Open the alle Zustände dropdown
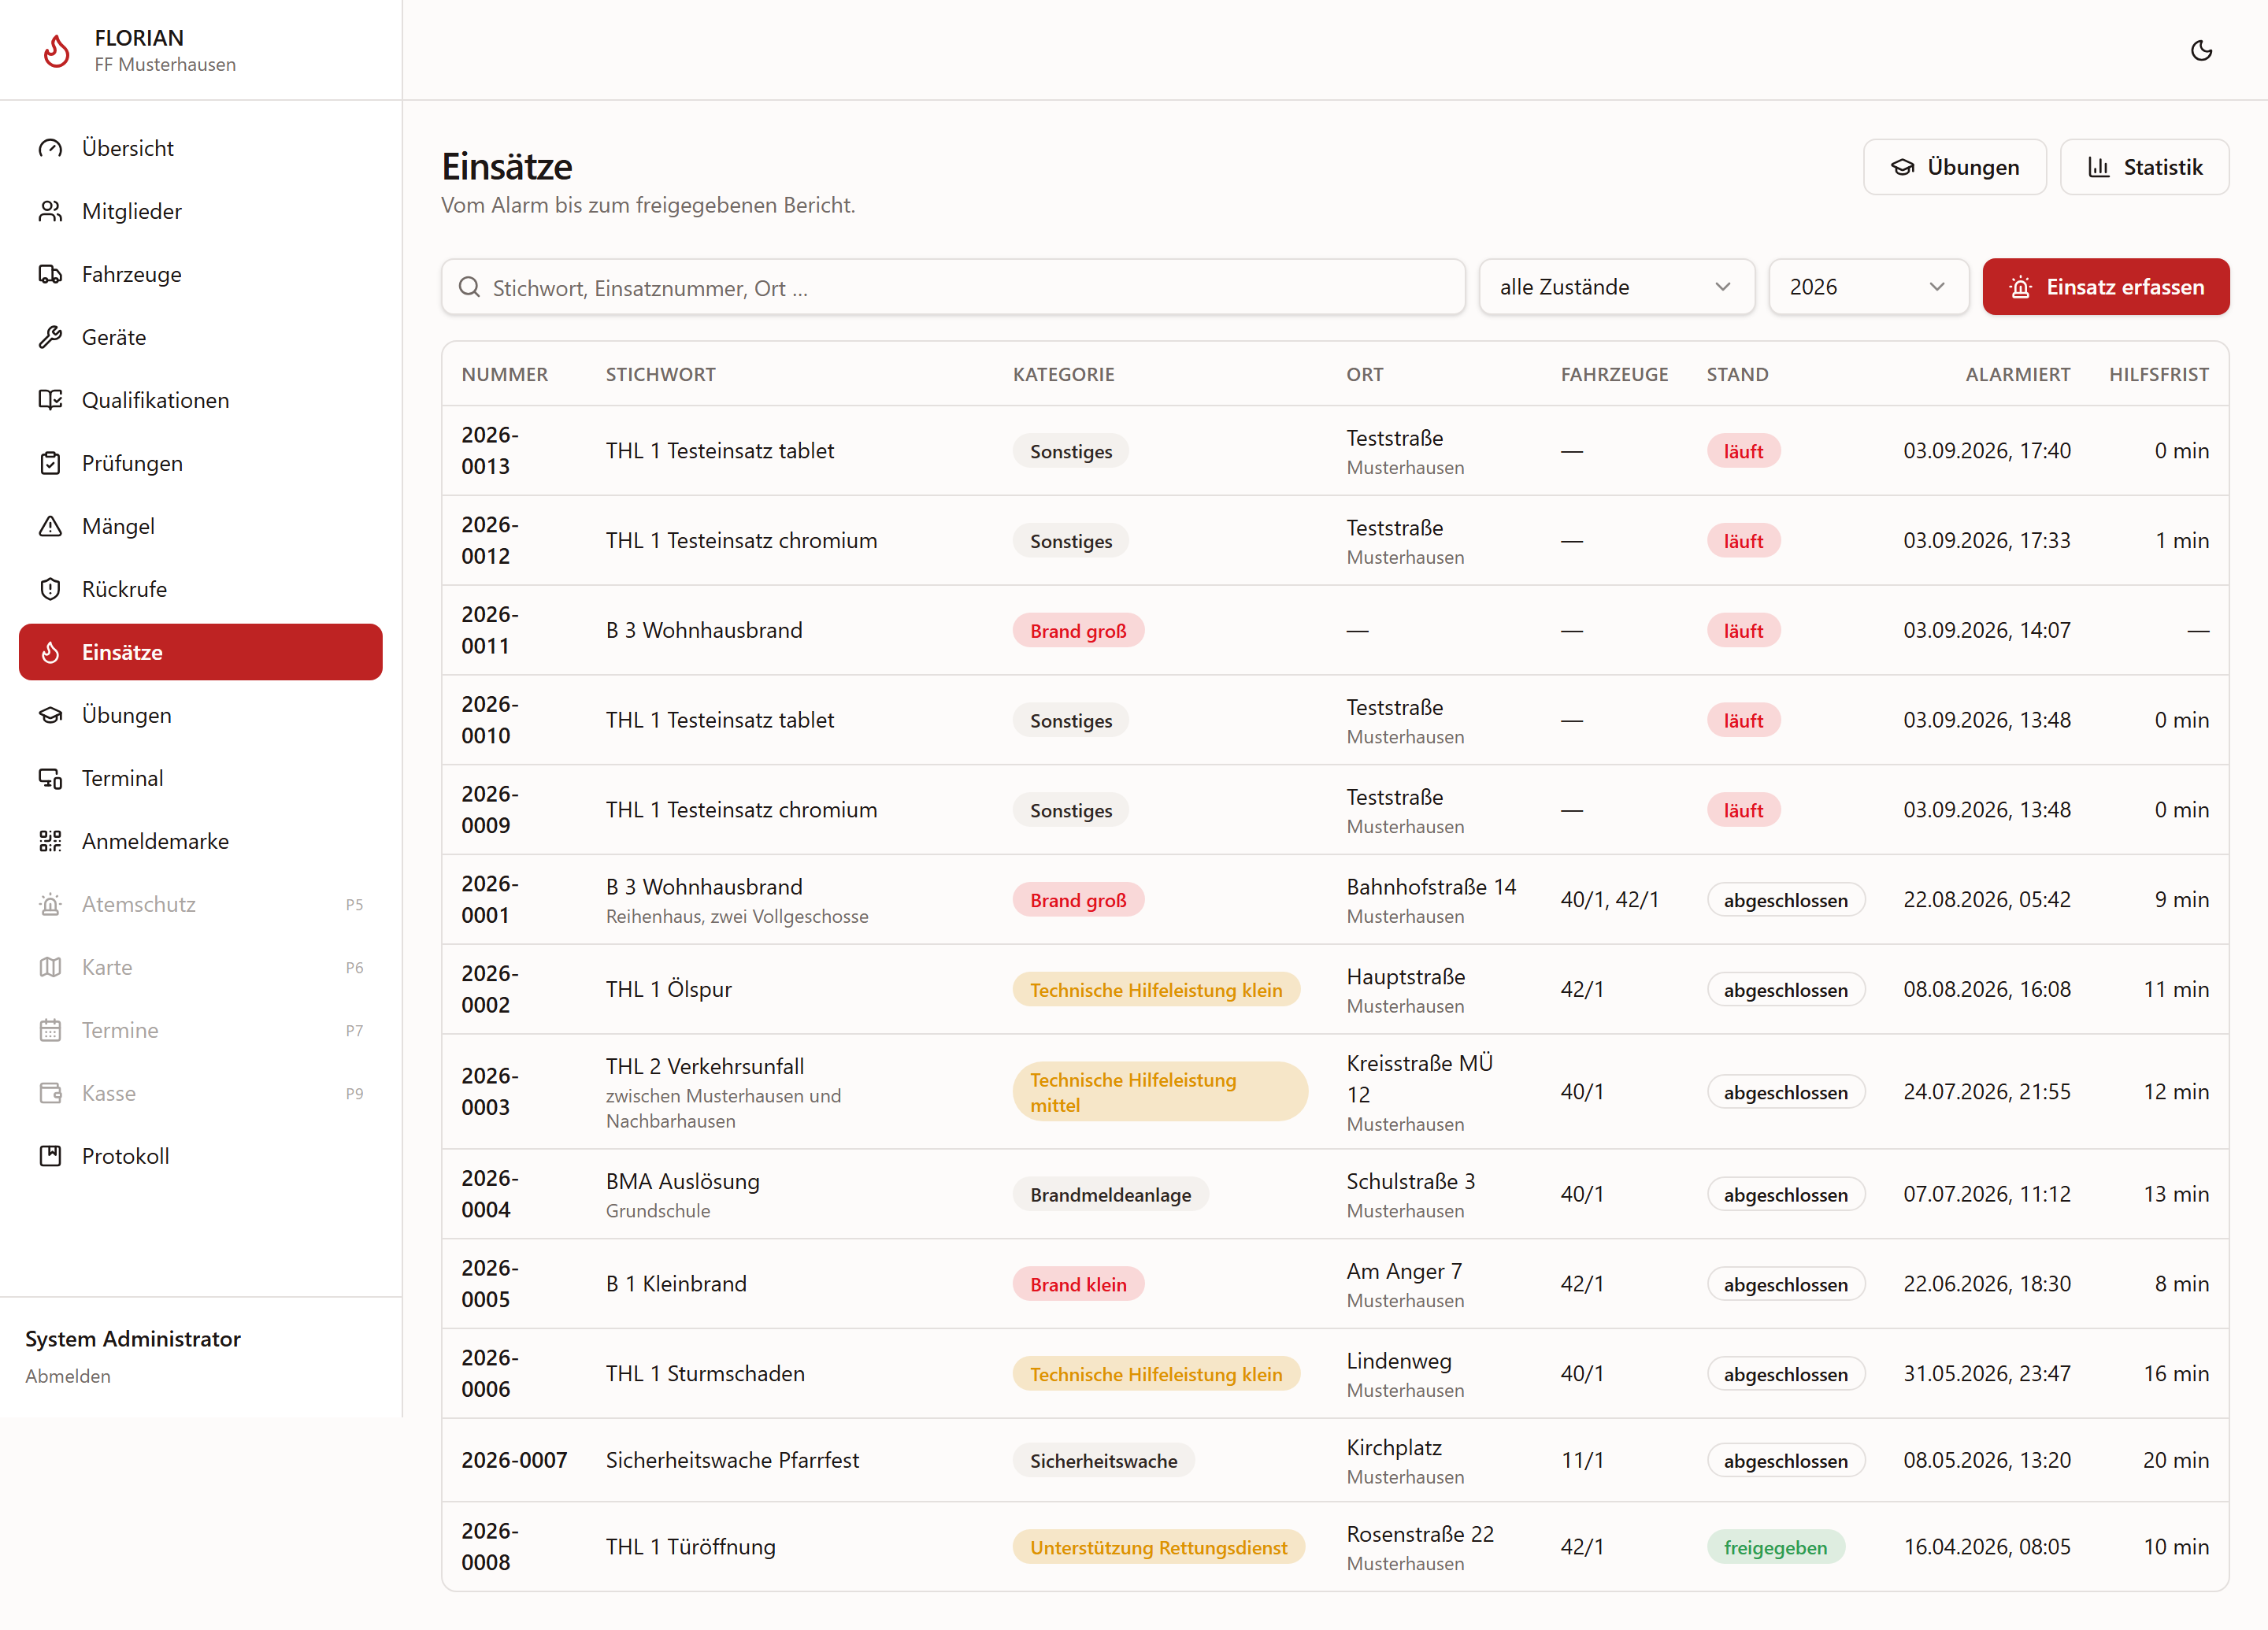 tap(1616, 287)
